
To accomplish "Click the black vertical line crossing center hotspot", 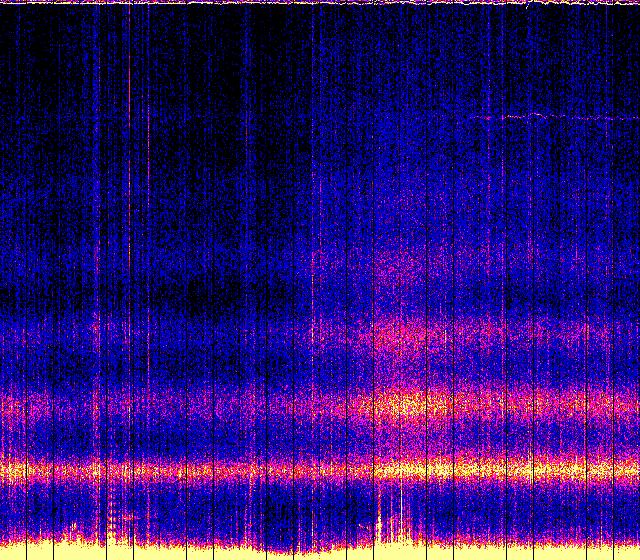I will click(x=374, y=405).
